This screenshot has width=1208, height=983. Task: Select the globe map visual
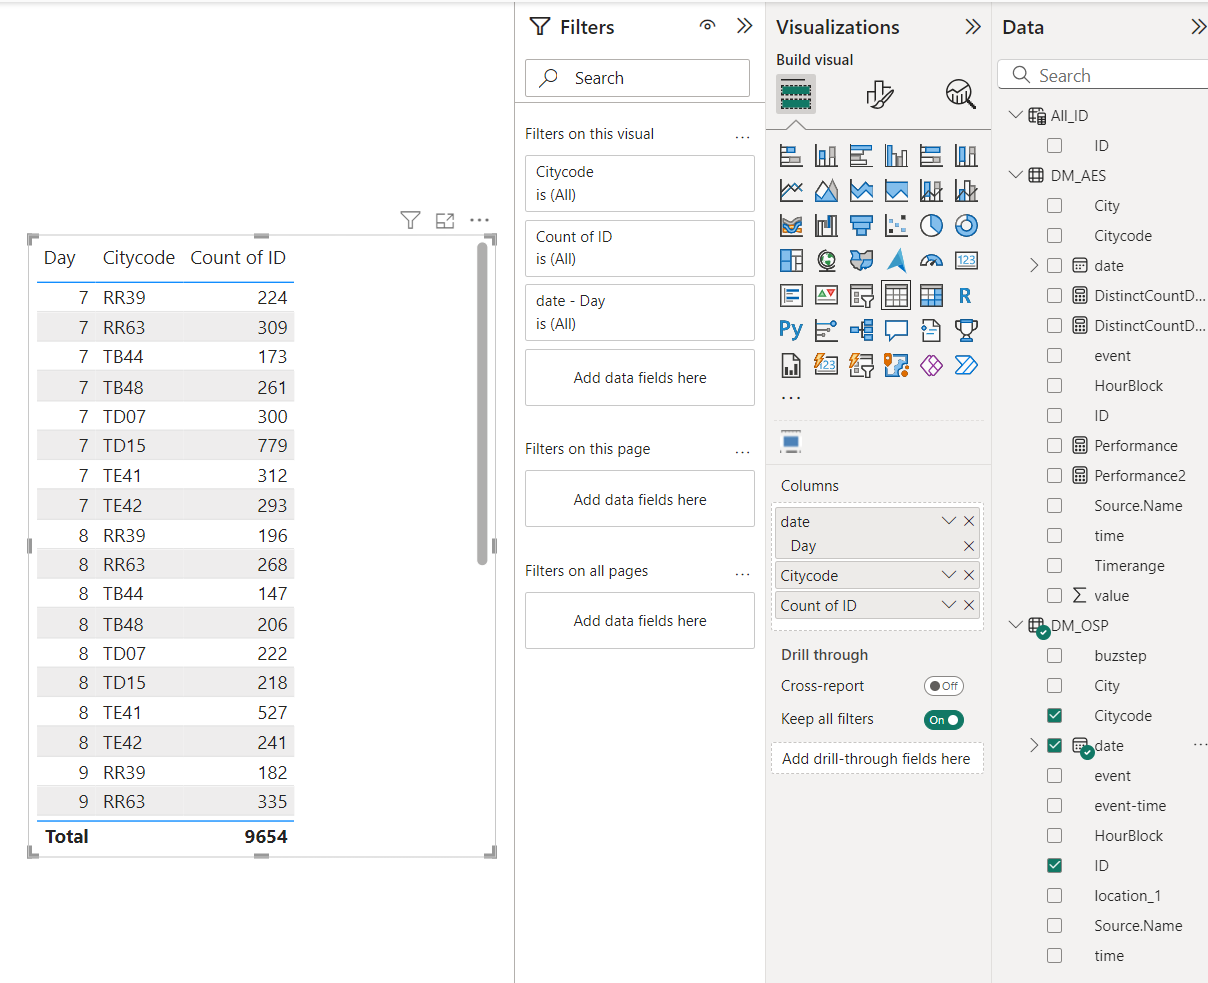tap(826, 260)
